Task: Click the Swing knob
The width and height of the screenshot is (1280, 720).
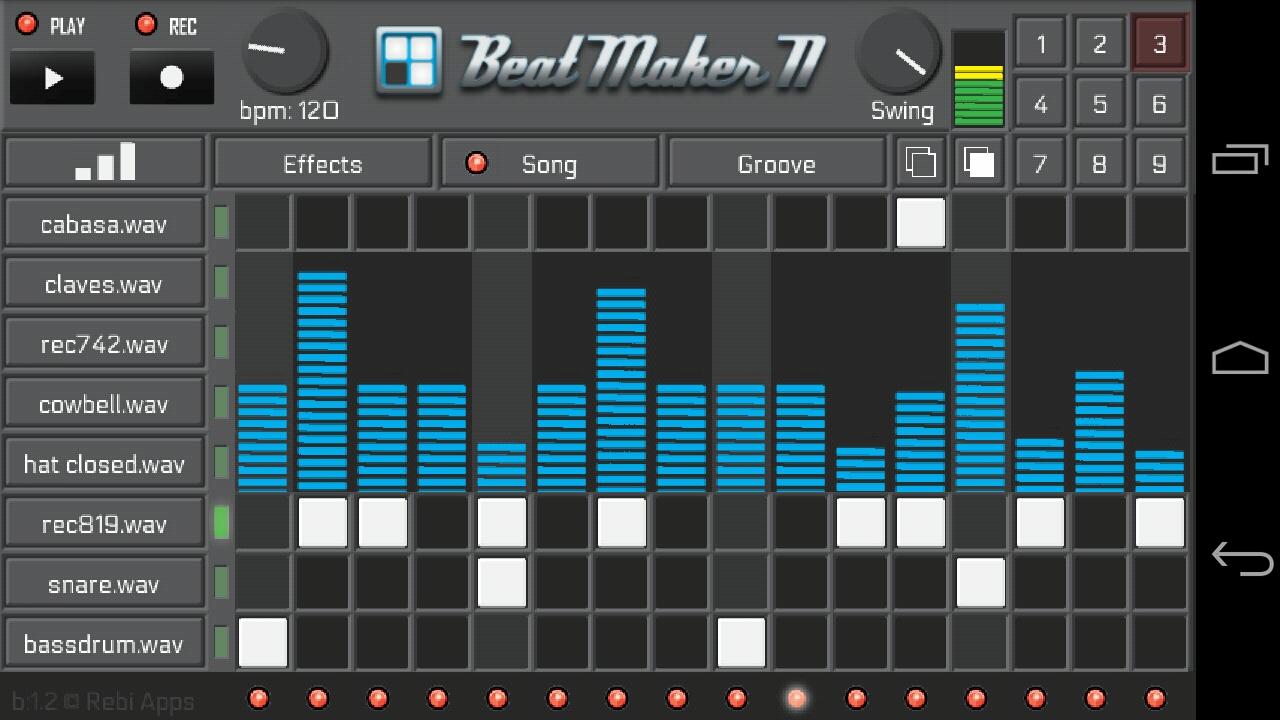Action: (x=901, y=55)
